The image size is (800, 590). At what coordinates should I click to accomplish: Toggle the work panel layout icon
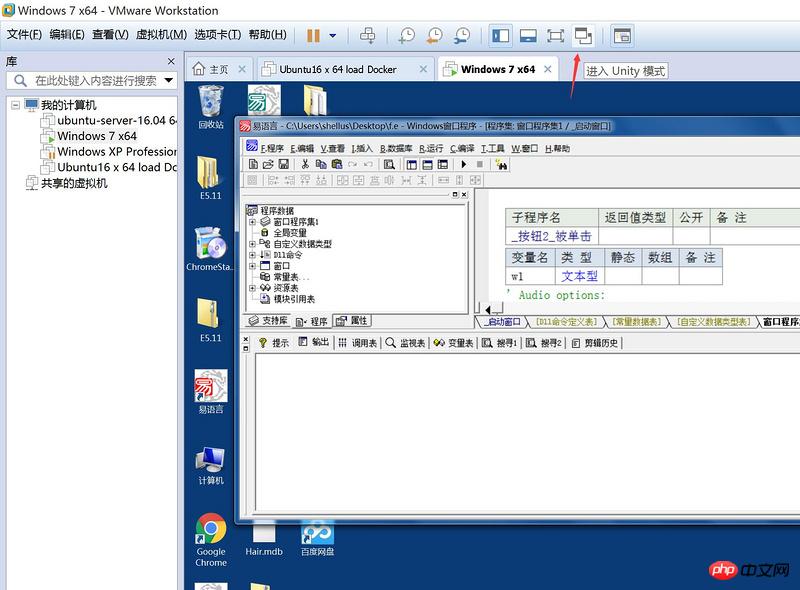(x=411, y=164)
